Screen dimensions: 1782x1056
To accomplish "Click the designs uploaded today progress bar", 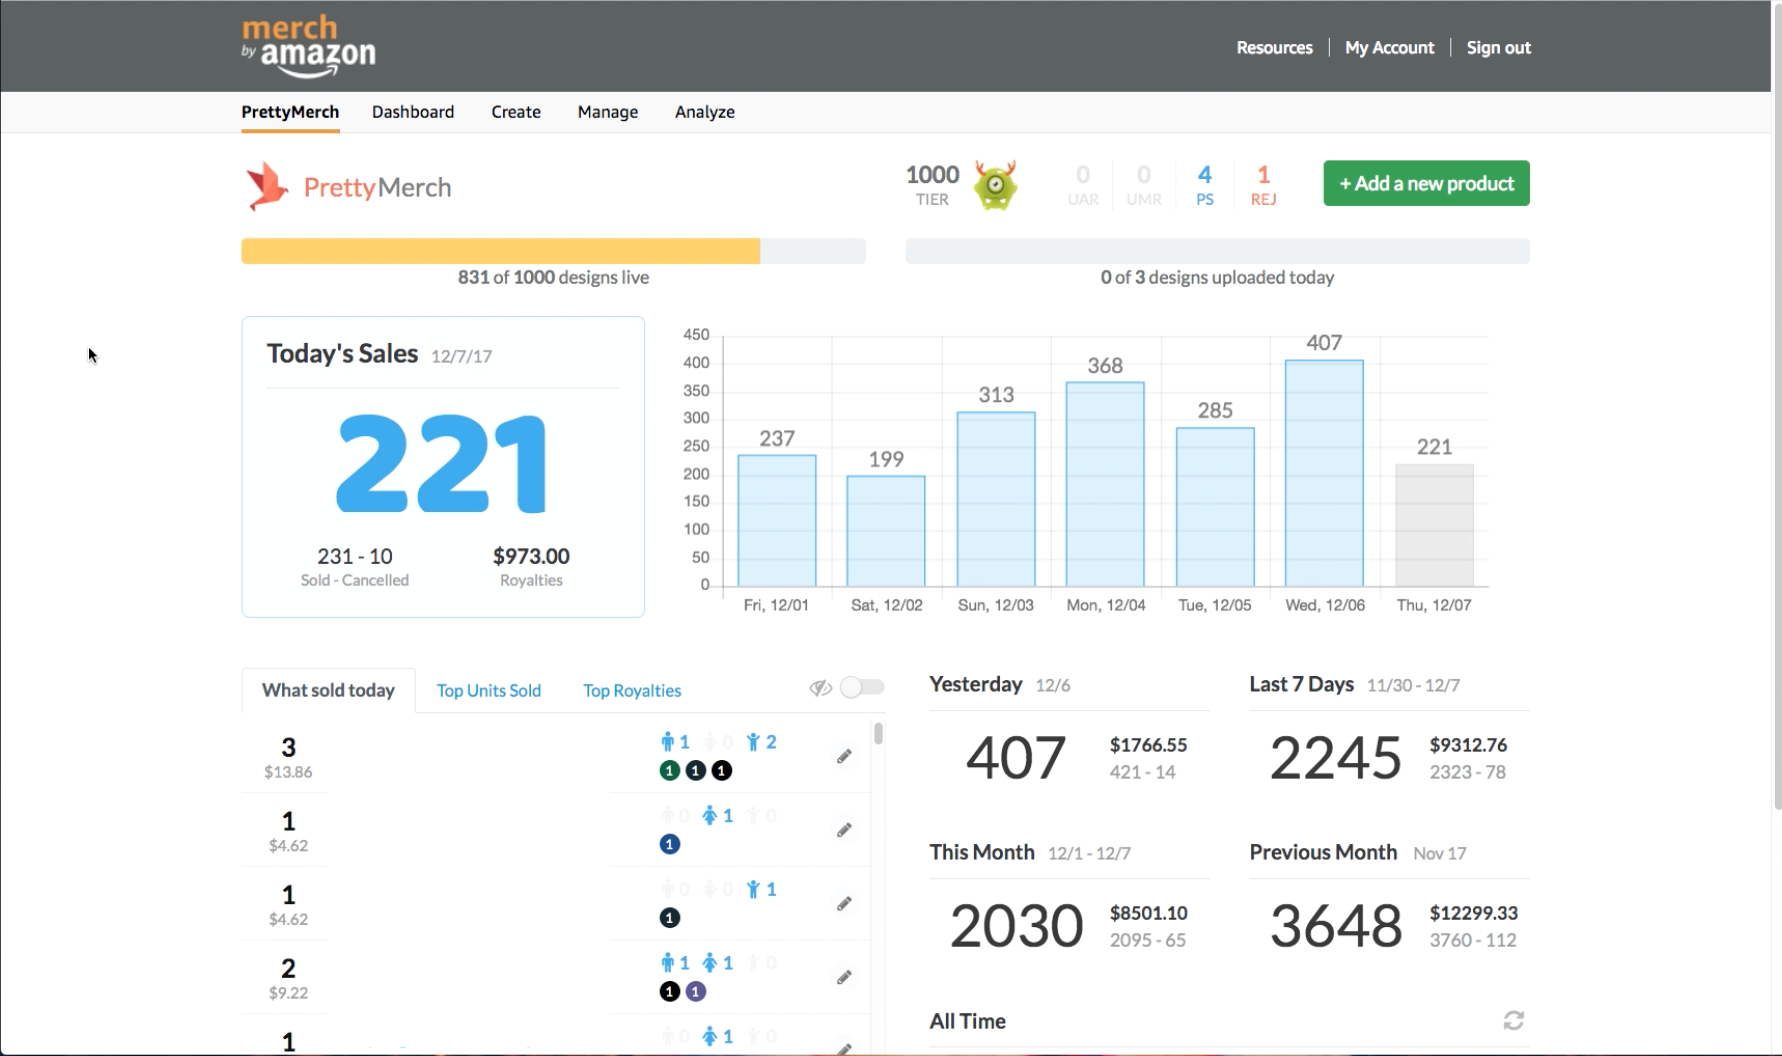I will click(1217, 251).
